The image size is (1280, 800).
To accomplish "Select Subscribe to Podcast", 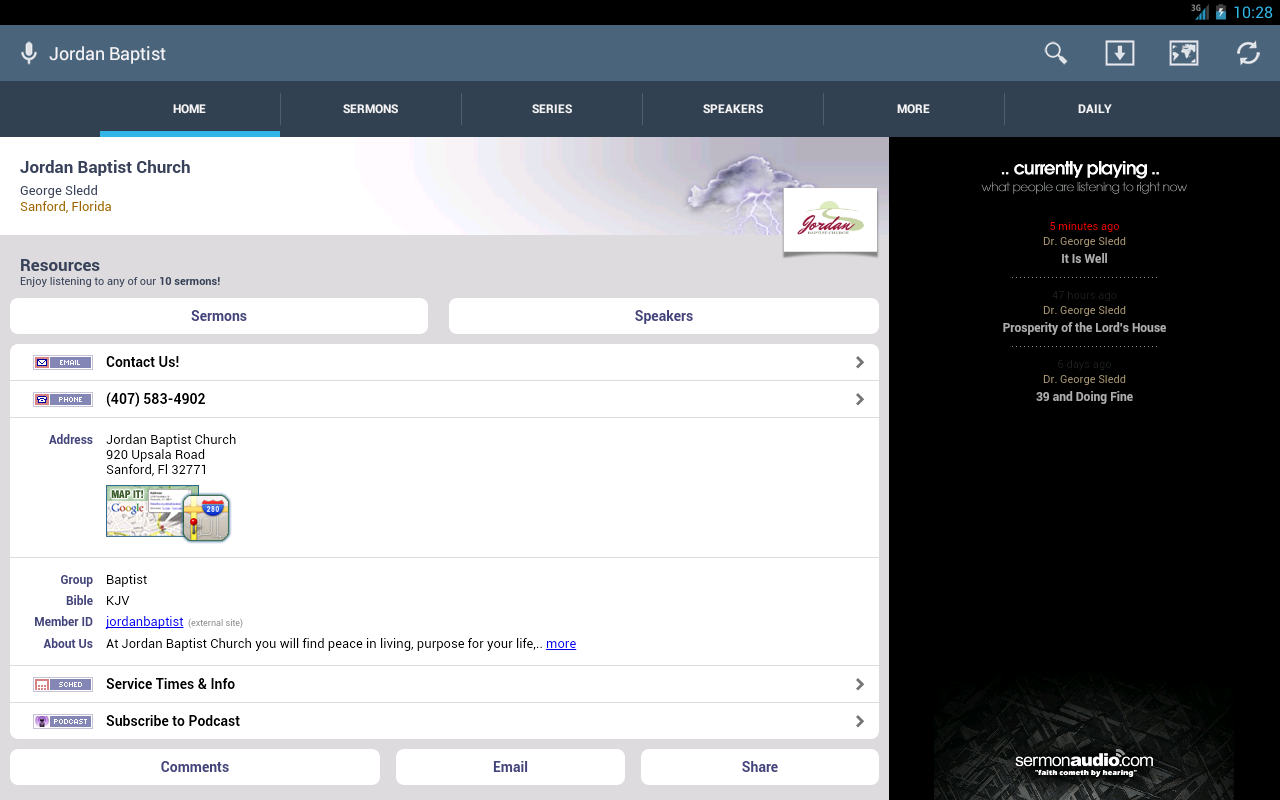I will click(x=444, y=721).
